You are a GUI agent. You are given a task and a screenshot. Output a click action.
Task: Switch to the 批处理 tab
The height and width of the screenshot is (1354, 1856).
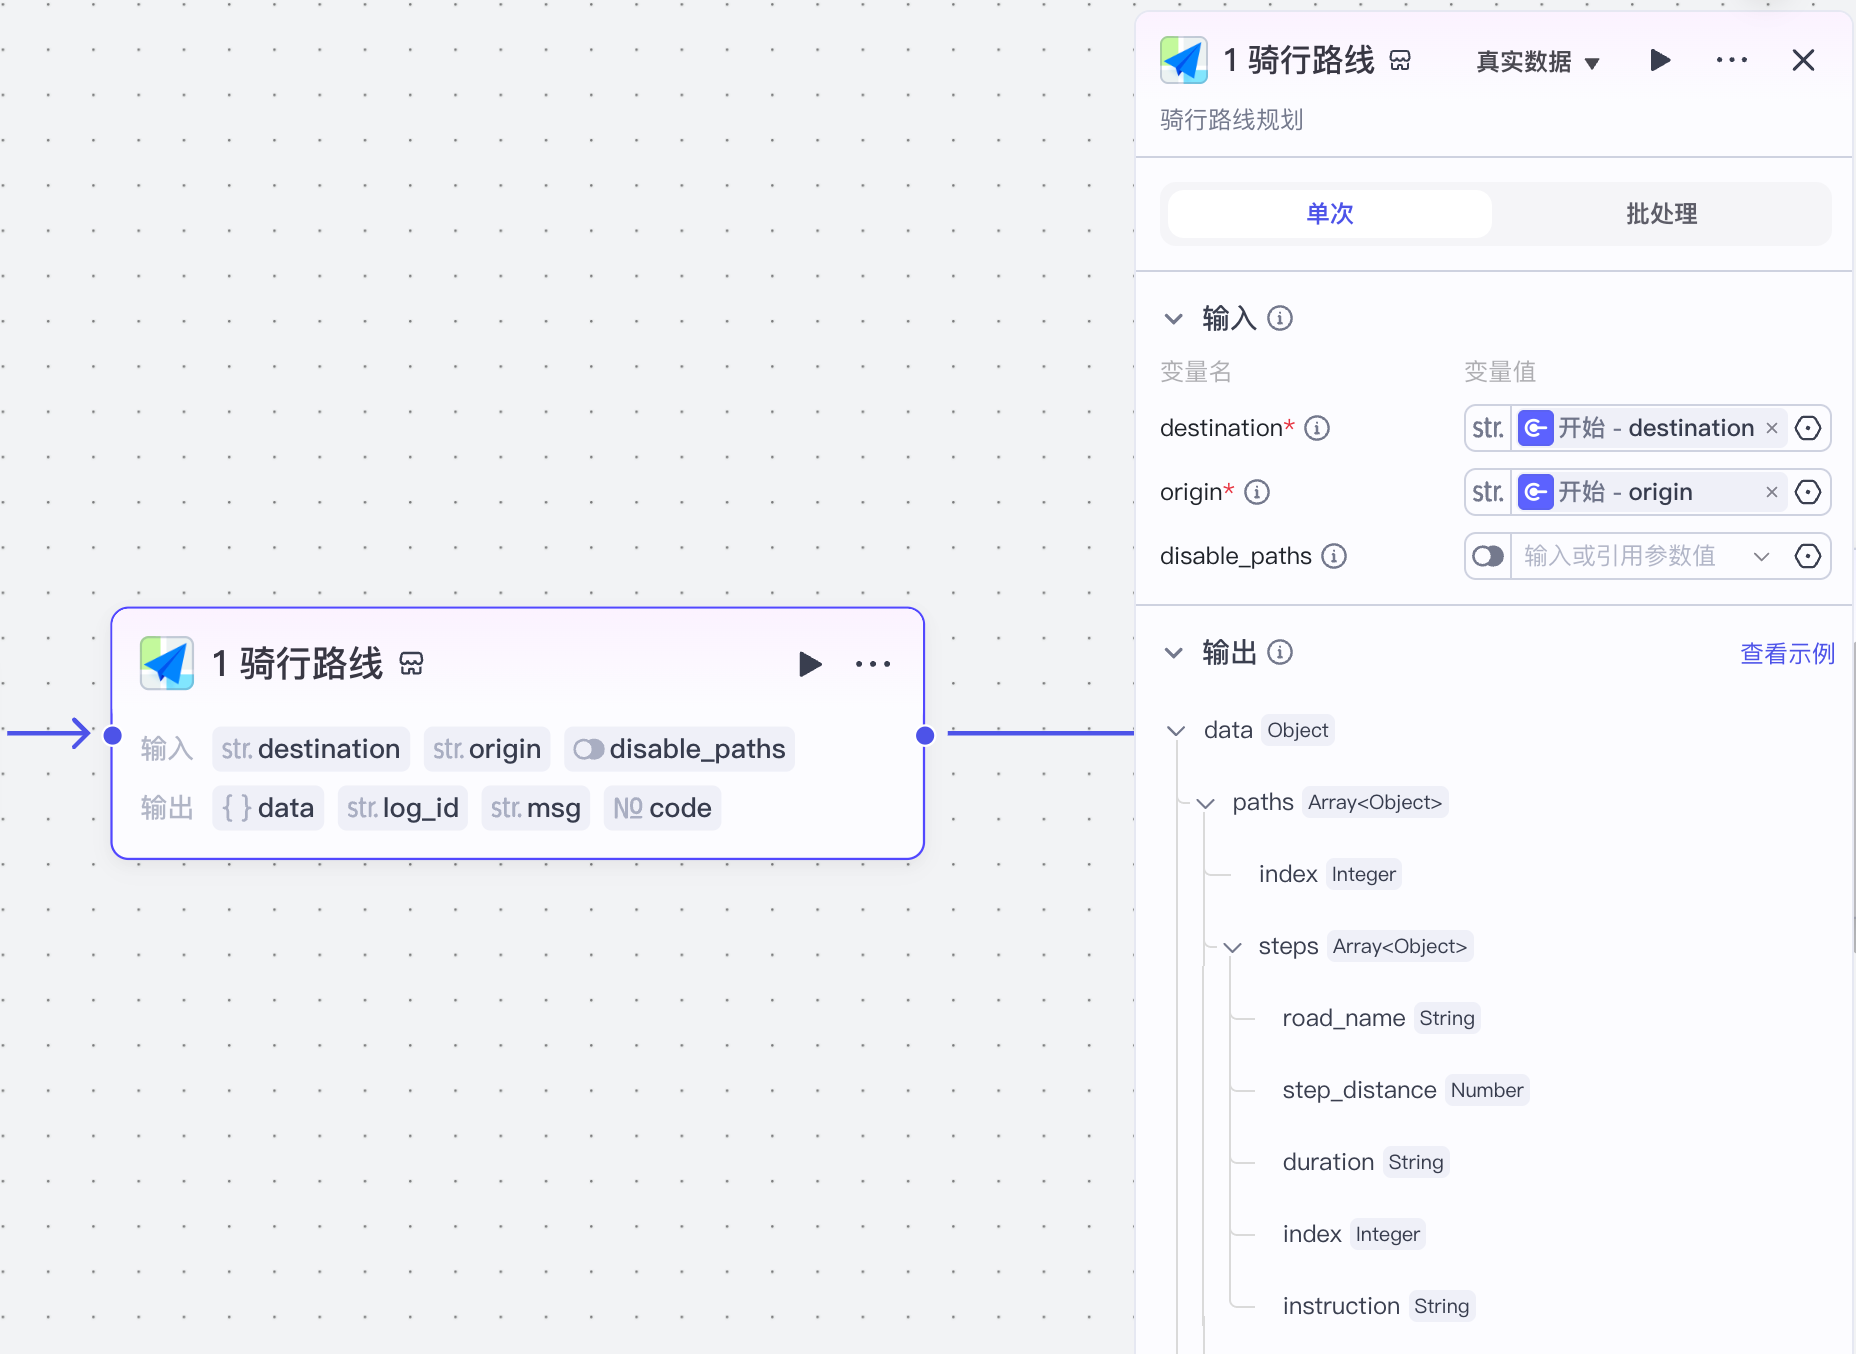coord(1661,213)
